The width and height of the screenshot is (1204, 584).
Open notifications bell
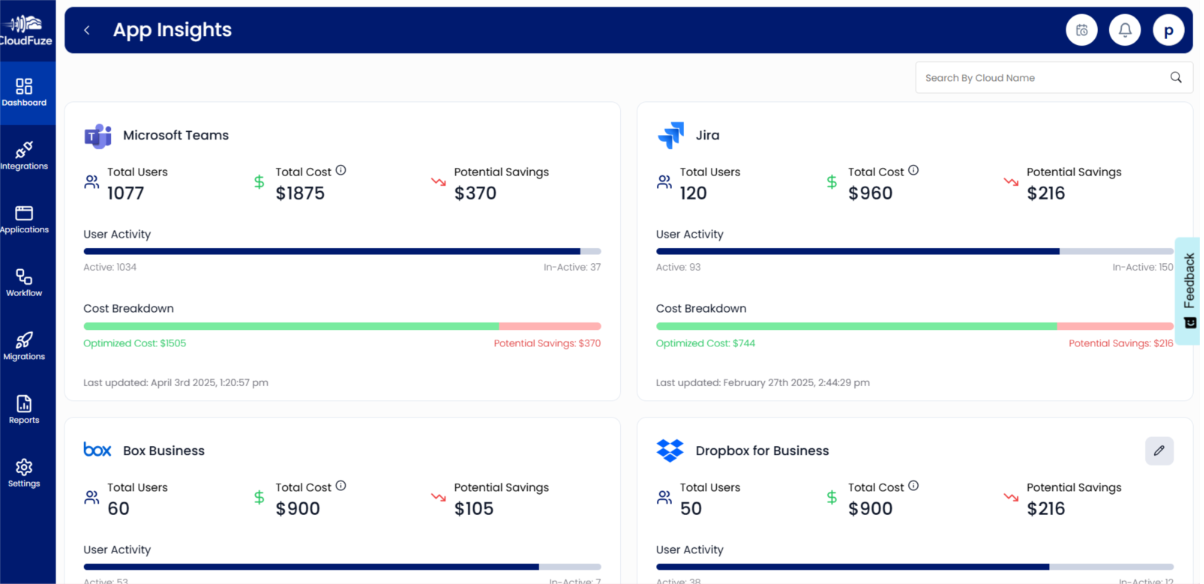coord(1125,30)
